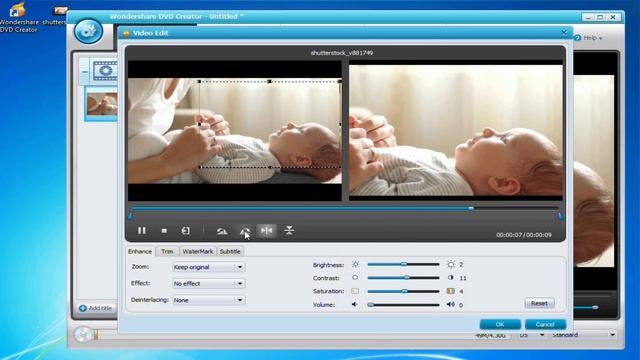The height and width of the screenshot is (360, 640).
Task: Toggle the horizontal flip icon
Action: [x=267, y=231]
